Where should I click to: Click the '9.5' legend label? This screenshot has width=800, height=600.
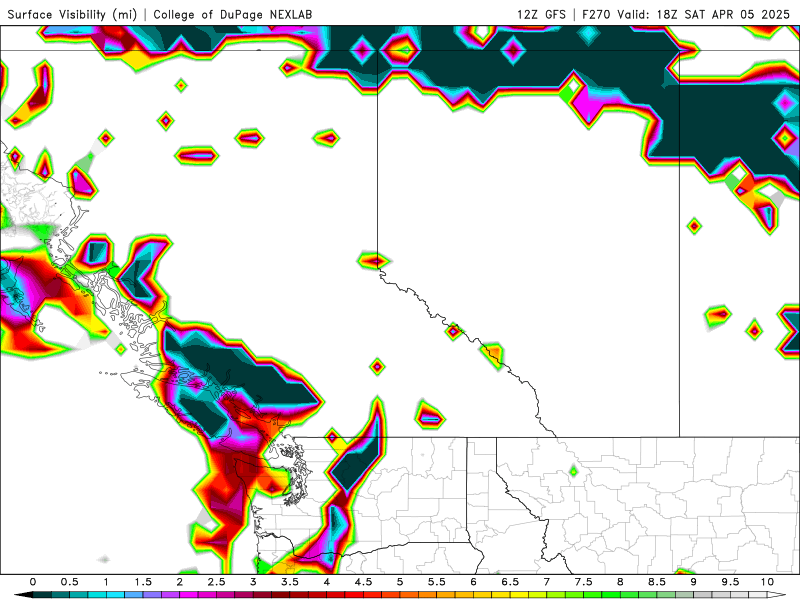(731, 582)
